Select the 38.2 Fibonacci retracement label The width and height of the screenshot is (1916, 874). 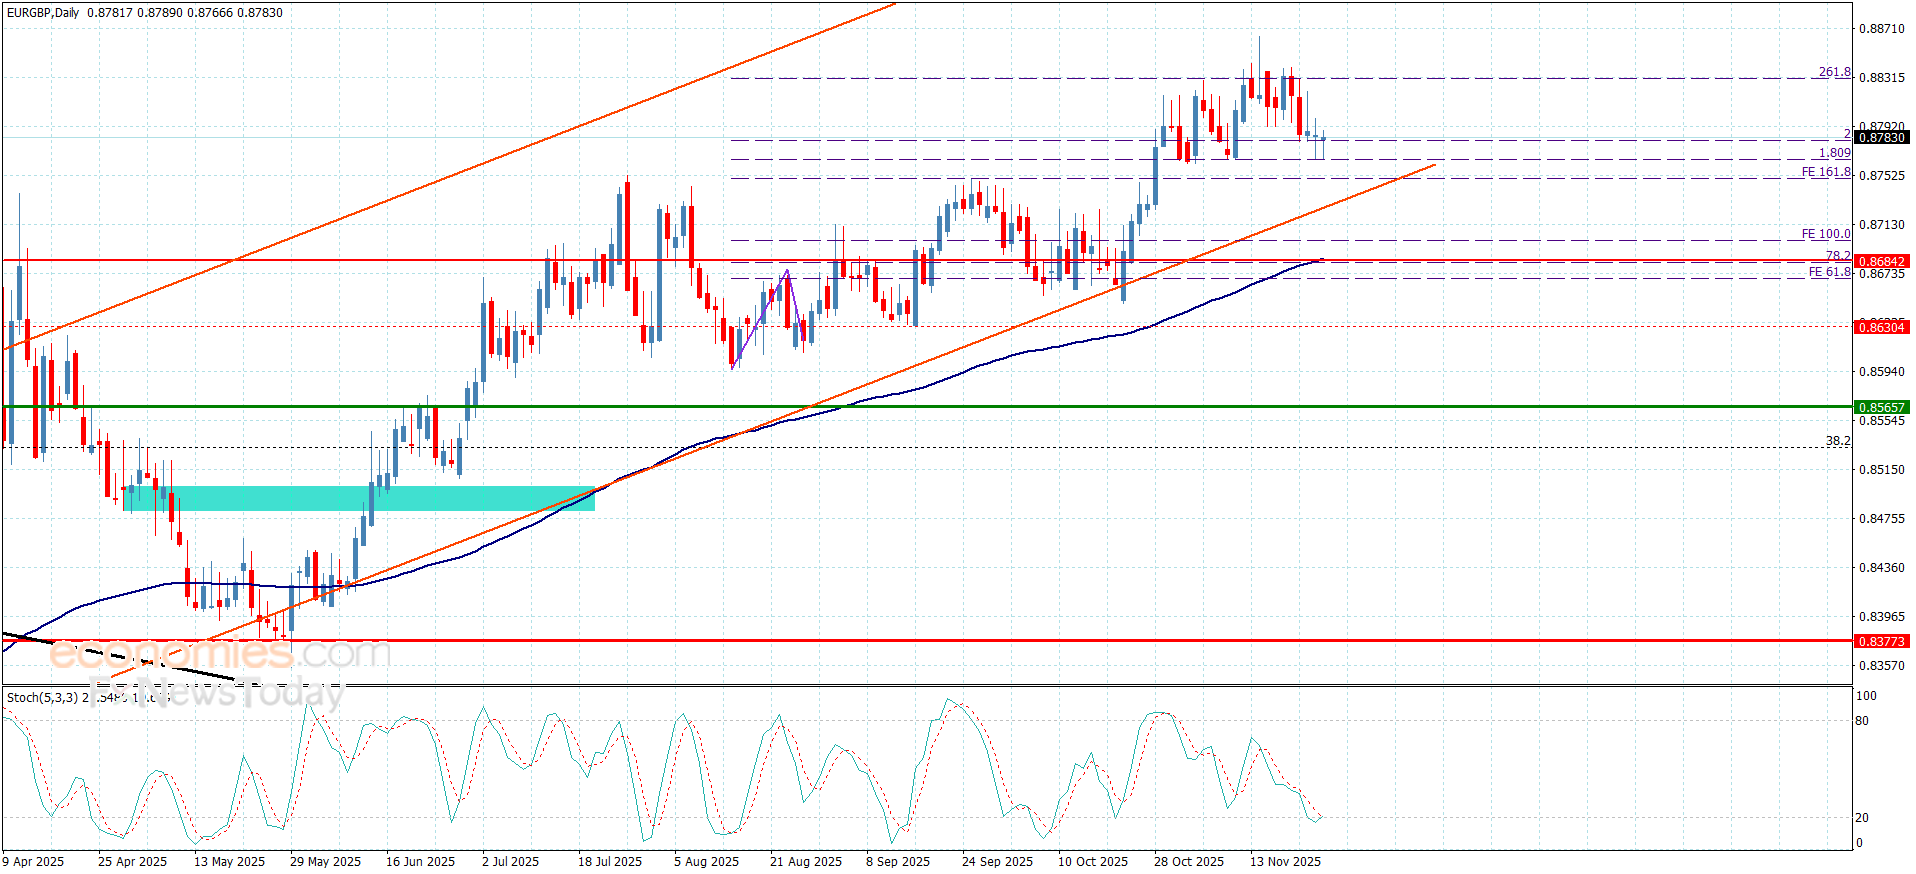point(1837,441)
